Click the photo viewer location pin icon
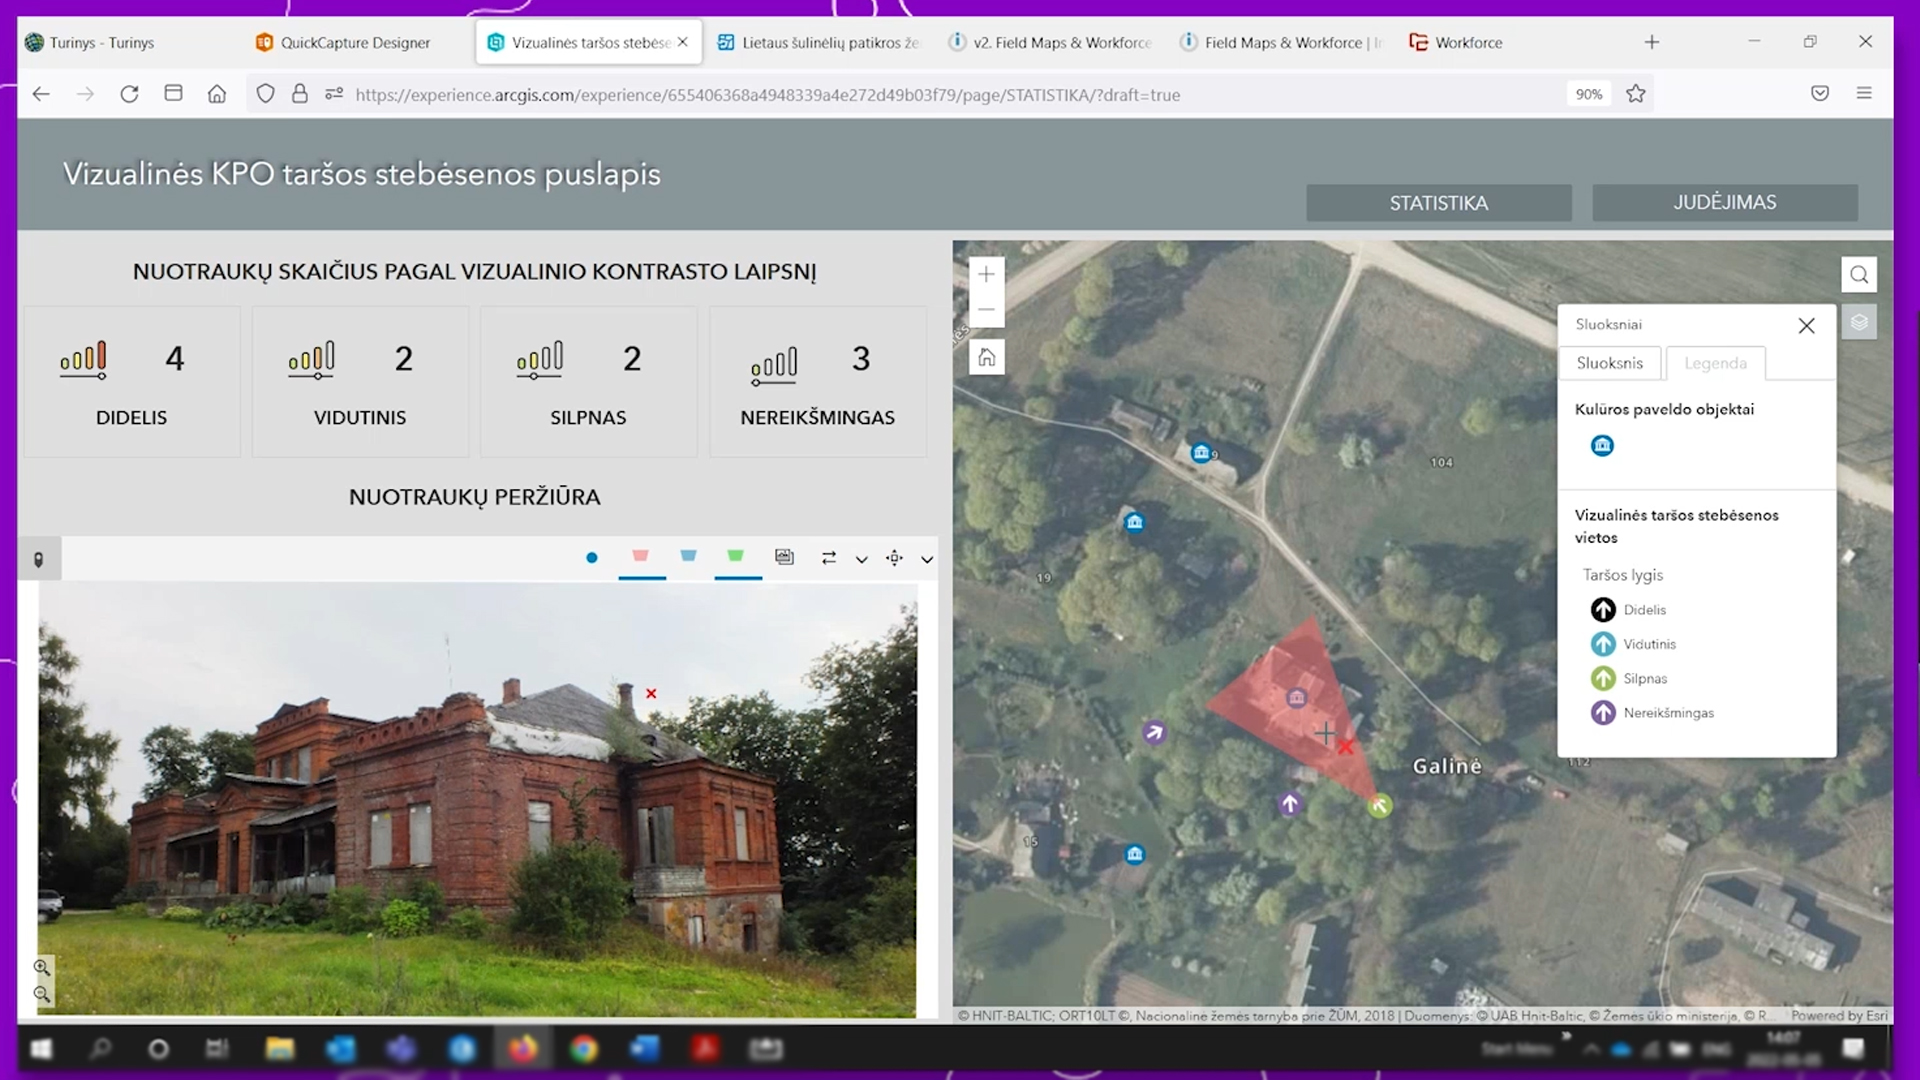This screenshot has height=1080, width=1920. pyautogui.click(x=39, y=560)
